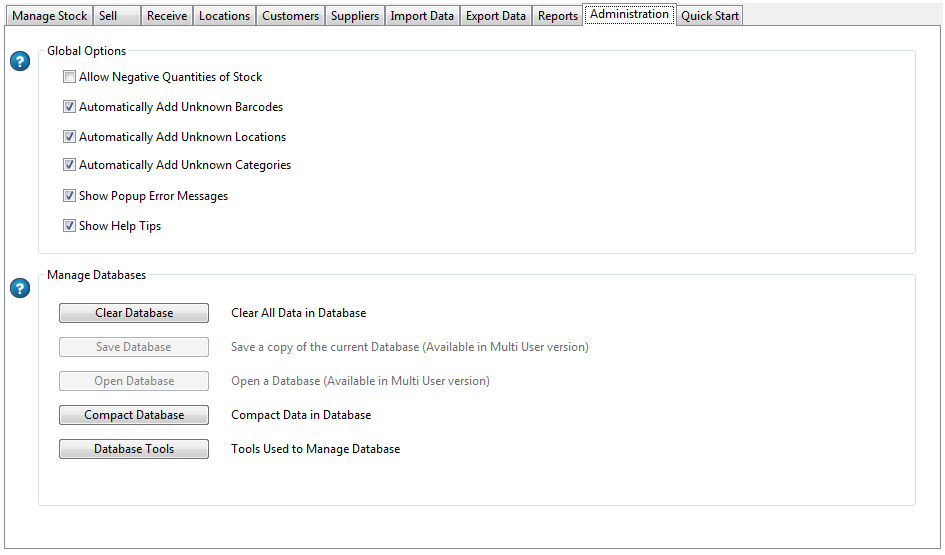The width and height of the screenshot is (945, 555).
Task: Open Database Tools
Action: pos(134,449)
